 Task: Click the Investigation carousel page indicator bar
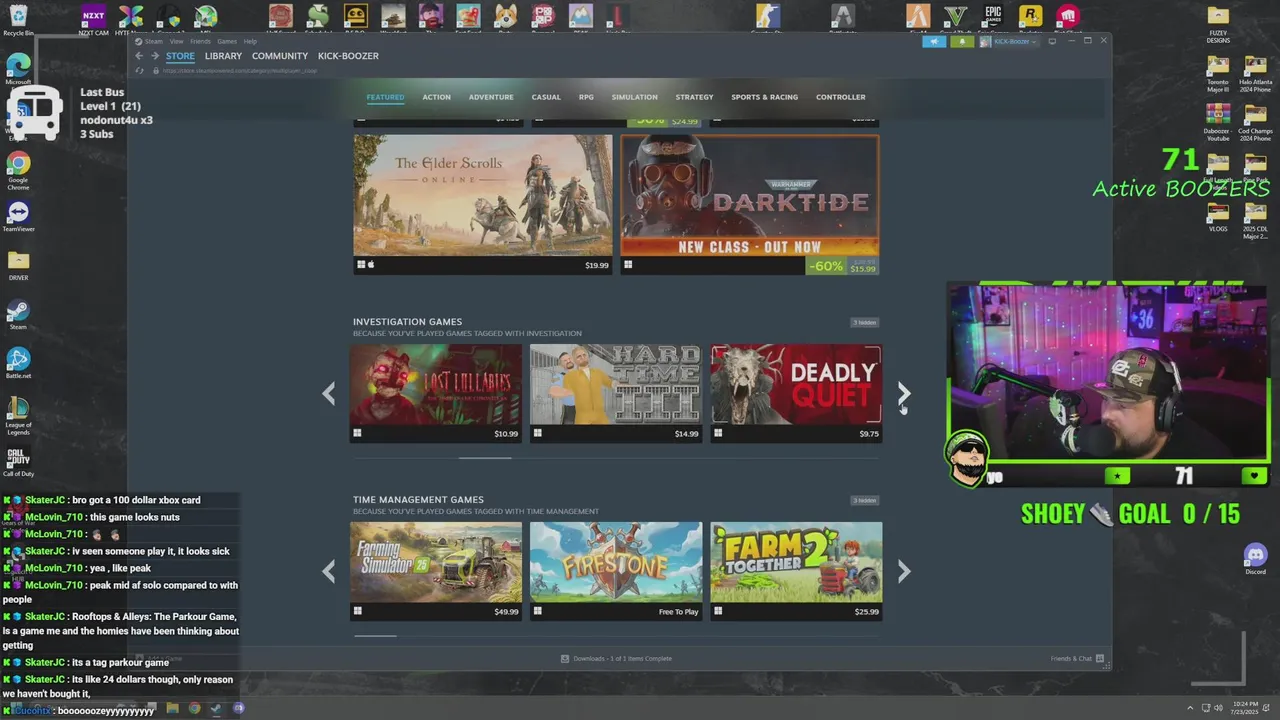tap(485, 458)
